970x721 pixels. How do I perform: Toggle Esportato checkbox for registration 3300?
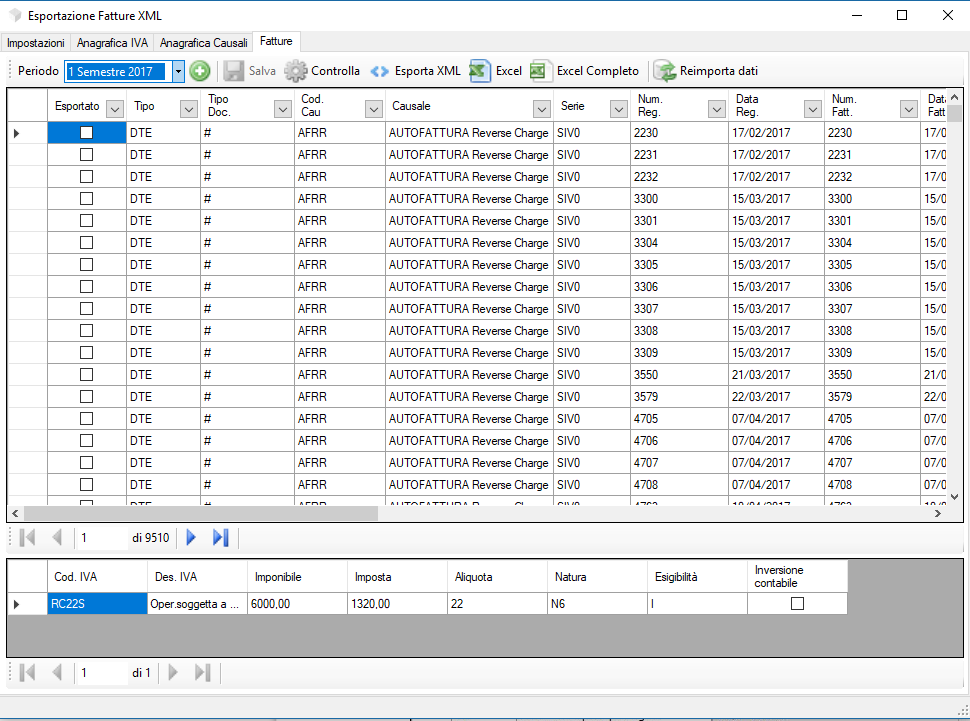coord(87,199)
